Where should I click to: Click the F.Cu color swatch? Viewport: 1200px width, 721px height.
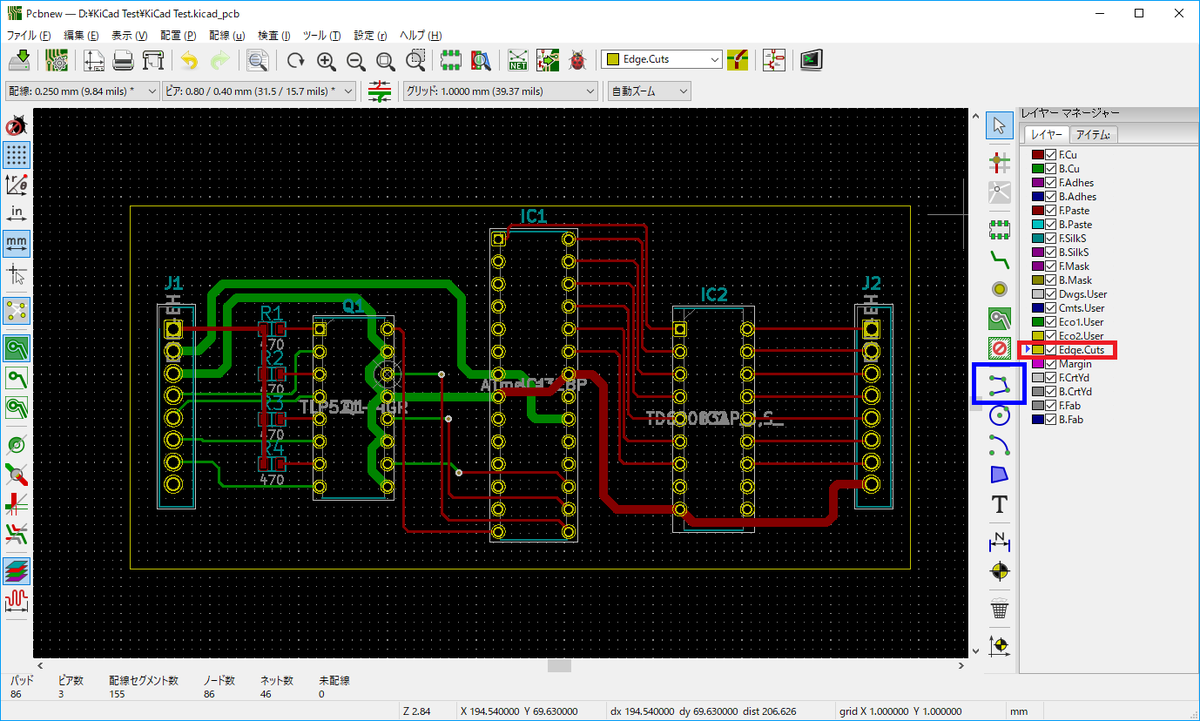tap(1037, 155)
